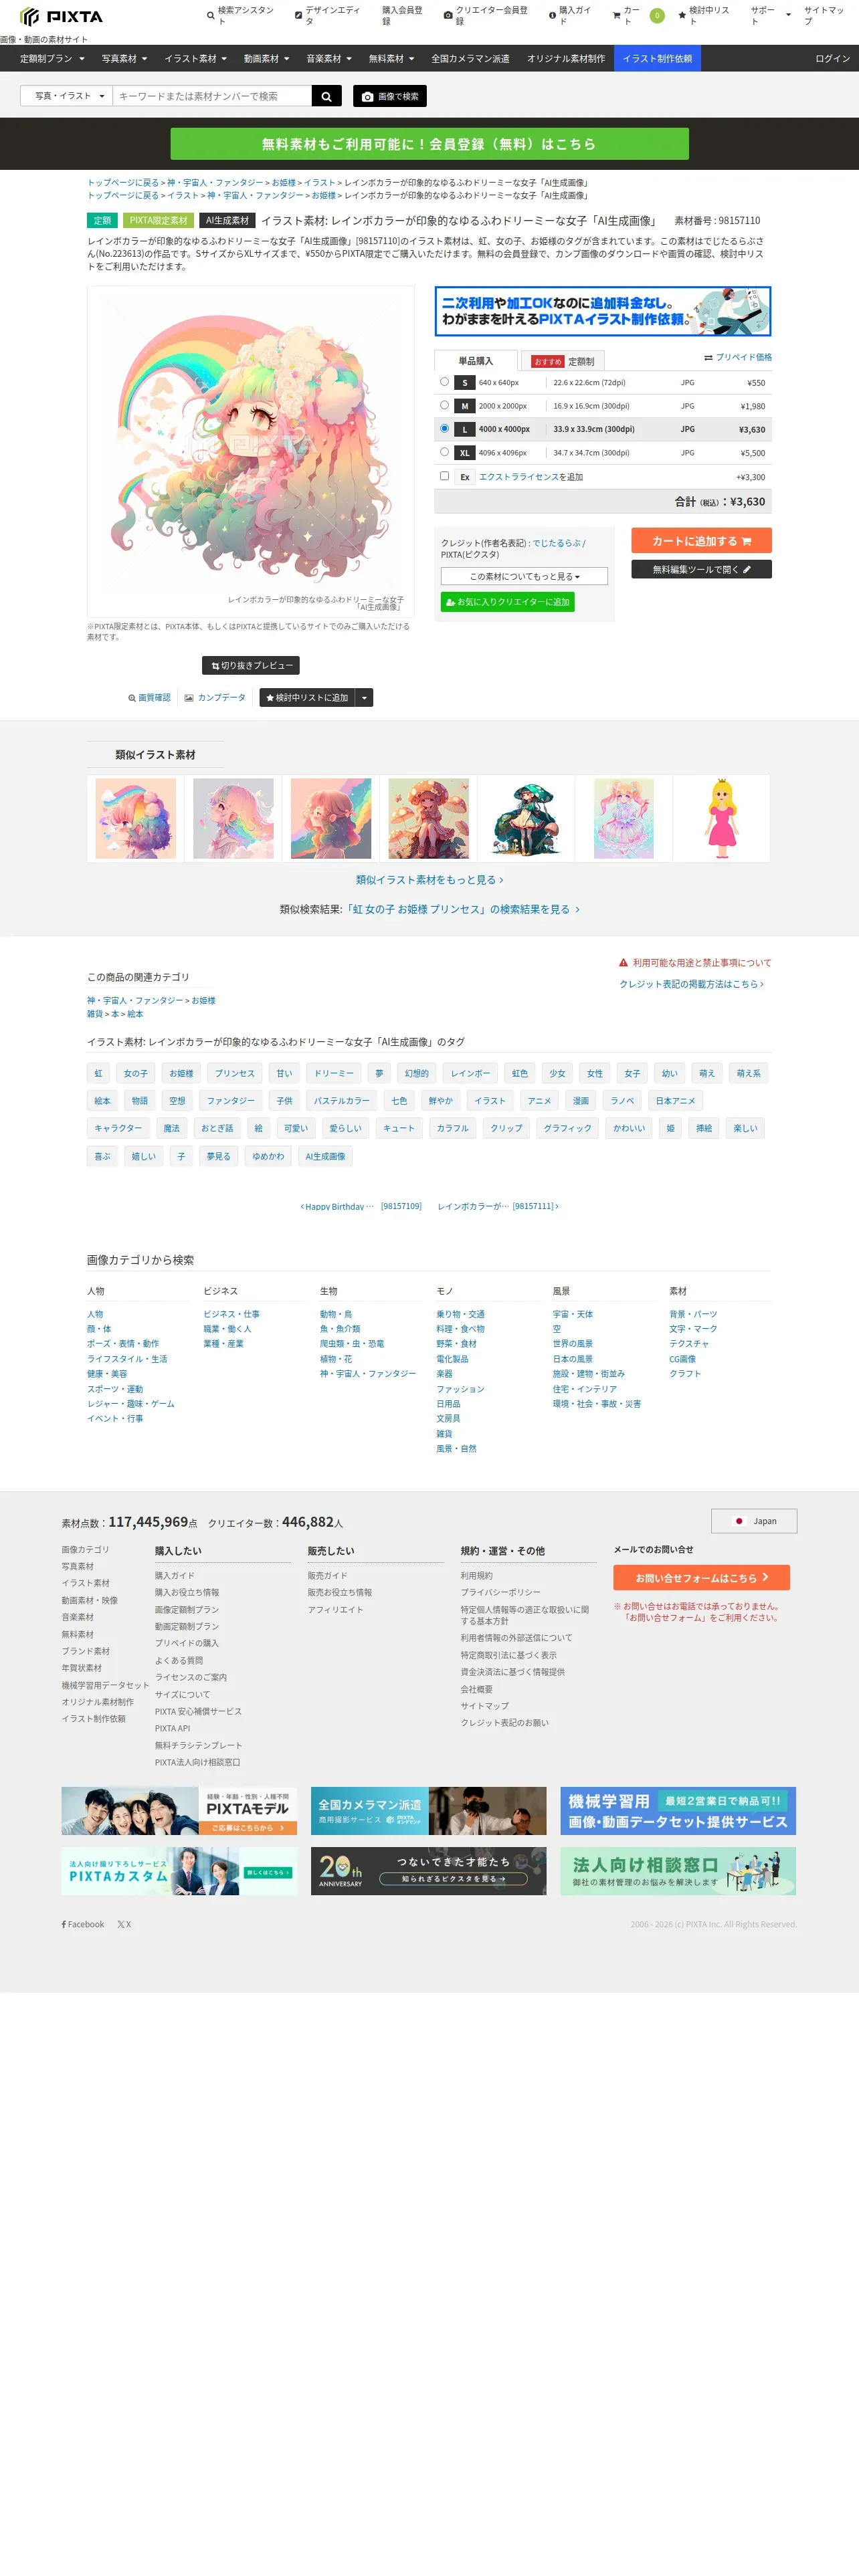Click PIXTAイラスト制作依頼 promo banner
Viewport: 859px width, 2576px height.
point(603,311)
